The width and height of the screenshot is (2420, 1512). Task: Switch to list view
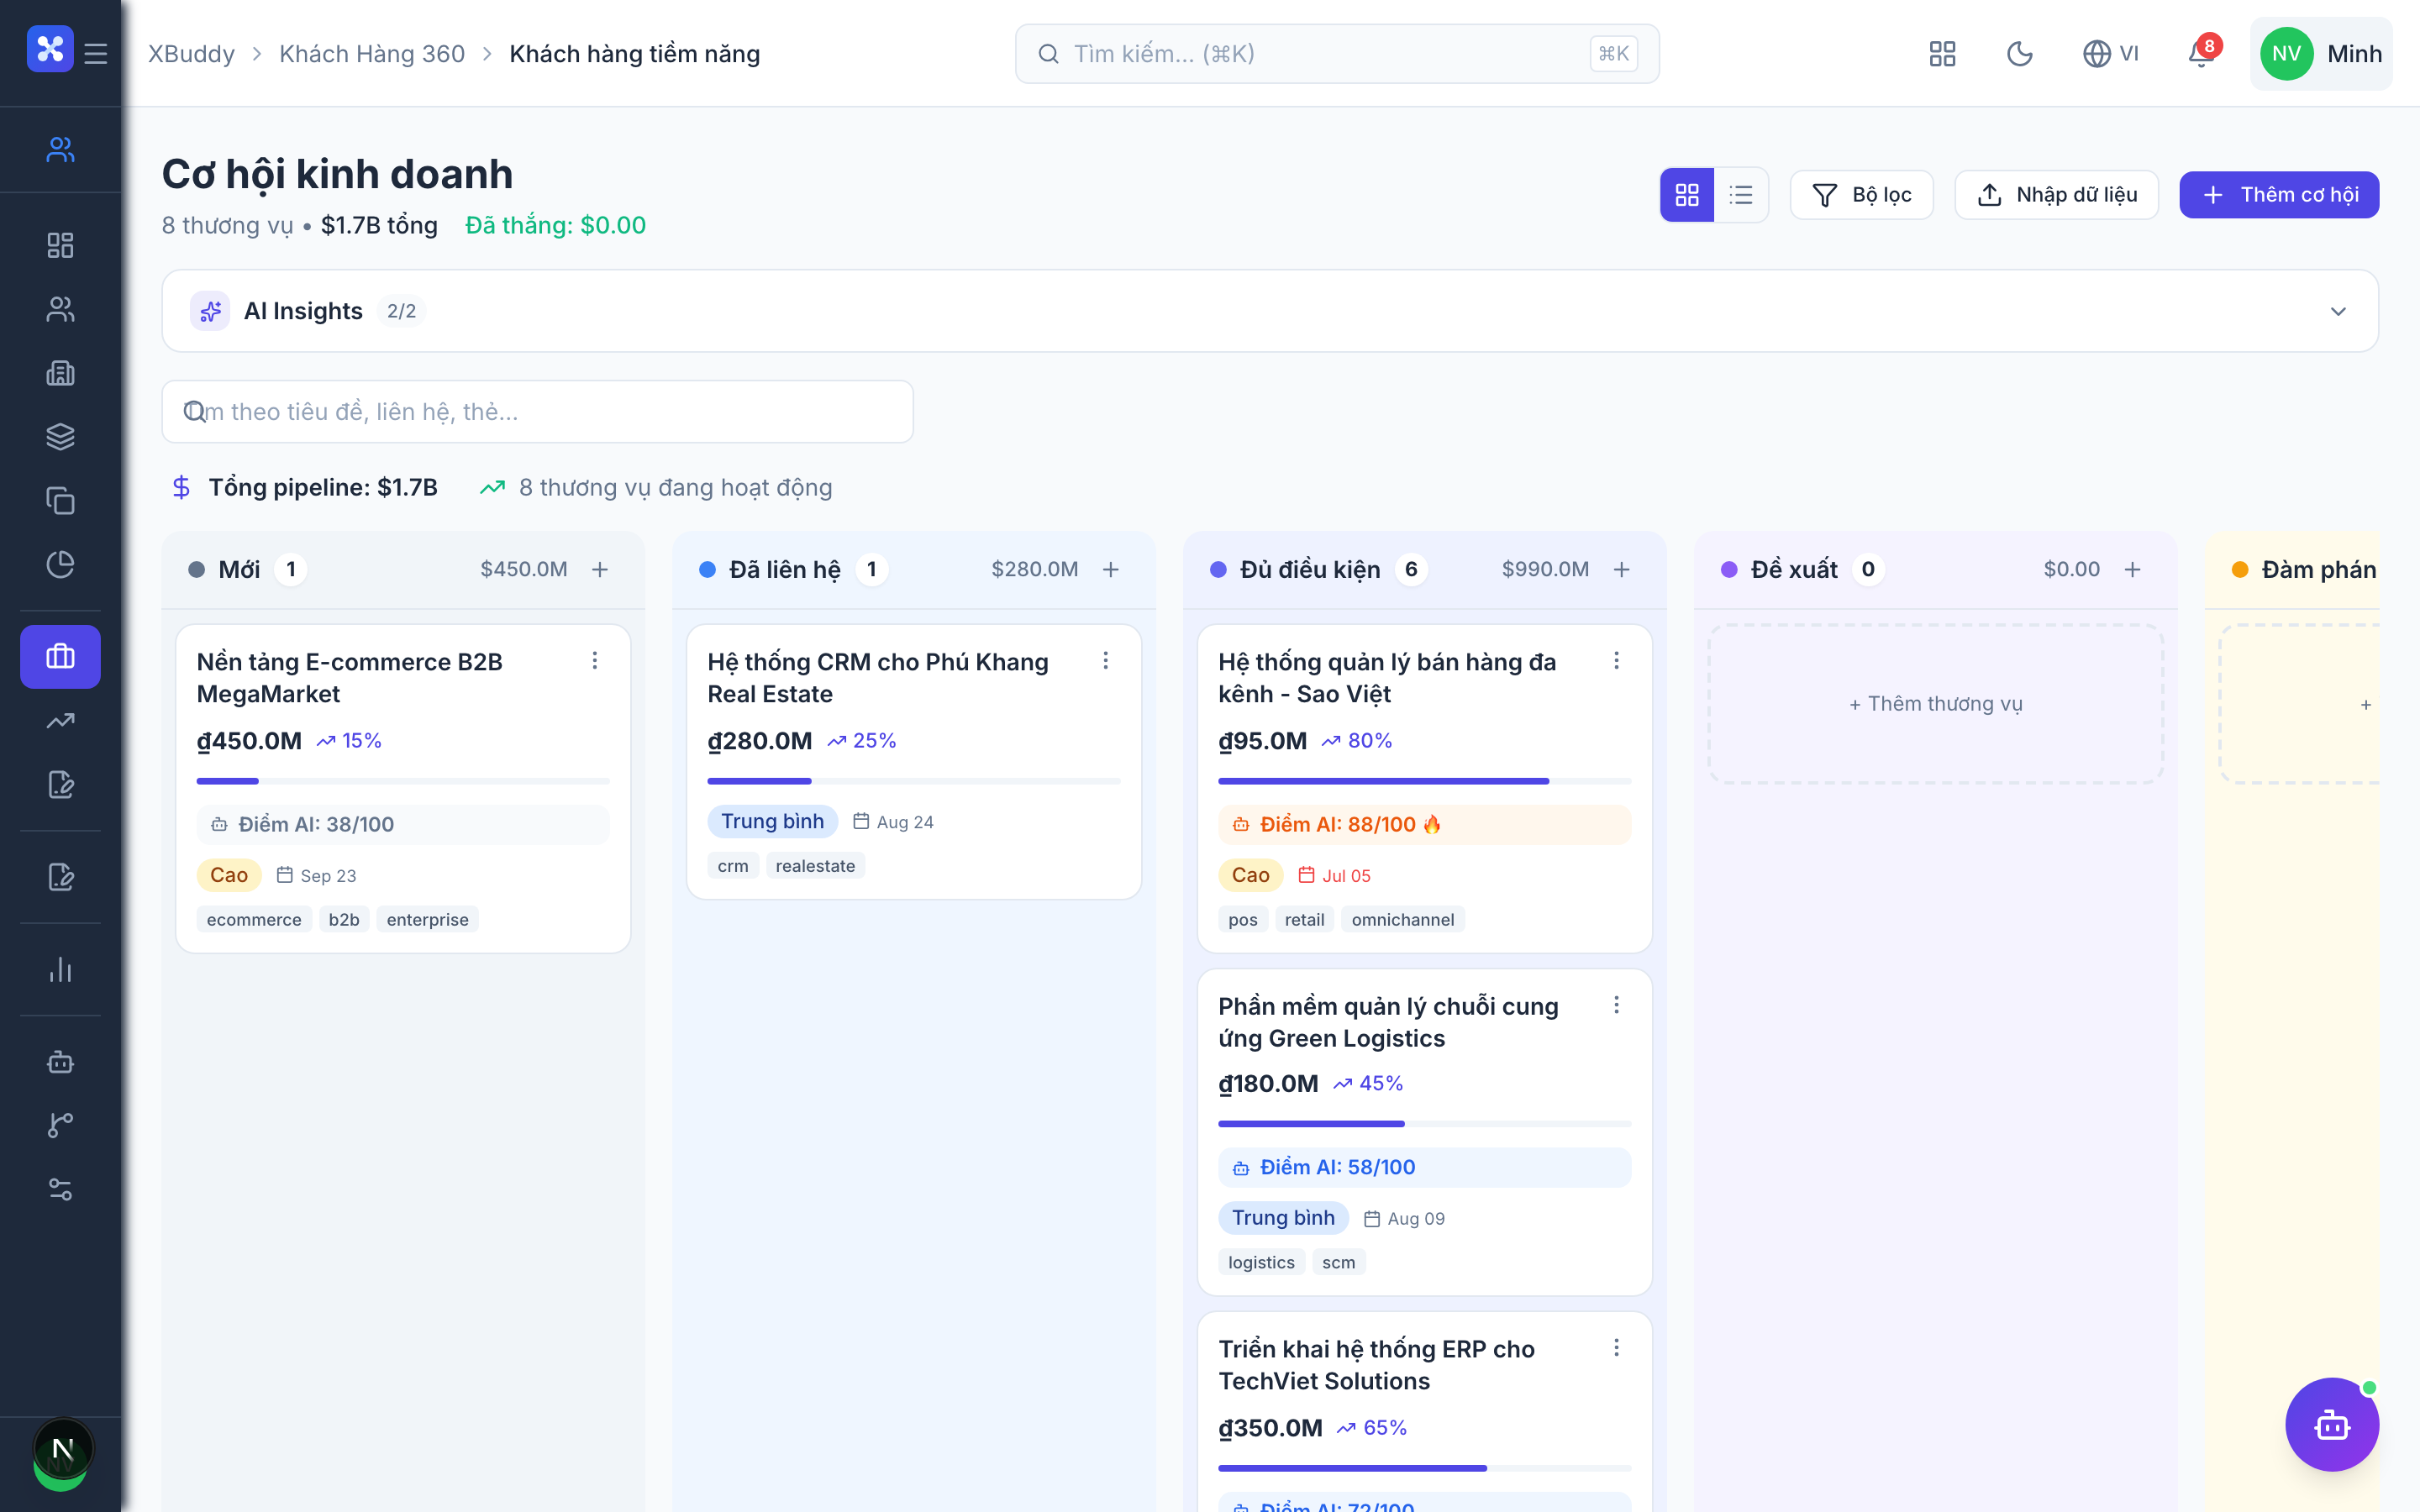tap(1741, 194)
